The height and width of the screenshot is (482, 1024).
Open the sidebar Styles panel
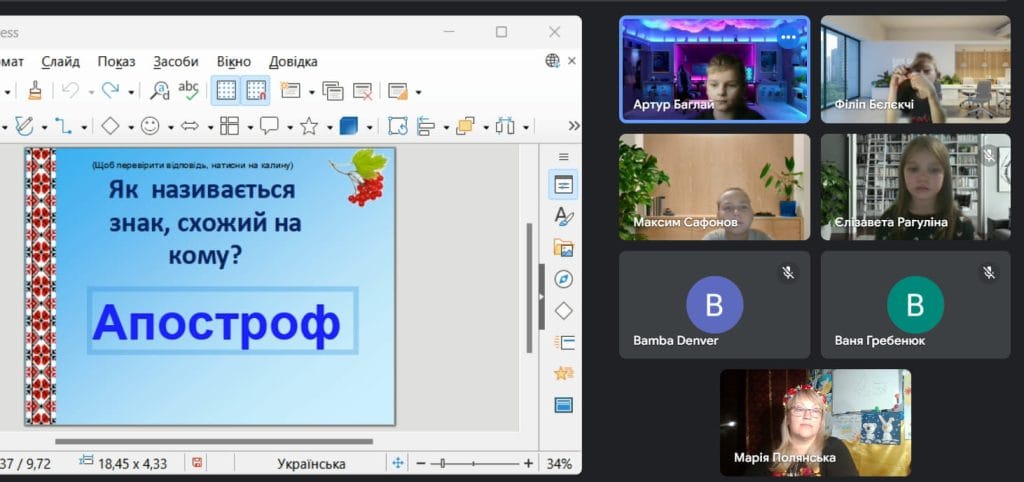(564, 216)
